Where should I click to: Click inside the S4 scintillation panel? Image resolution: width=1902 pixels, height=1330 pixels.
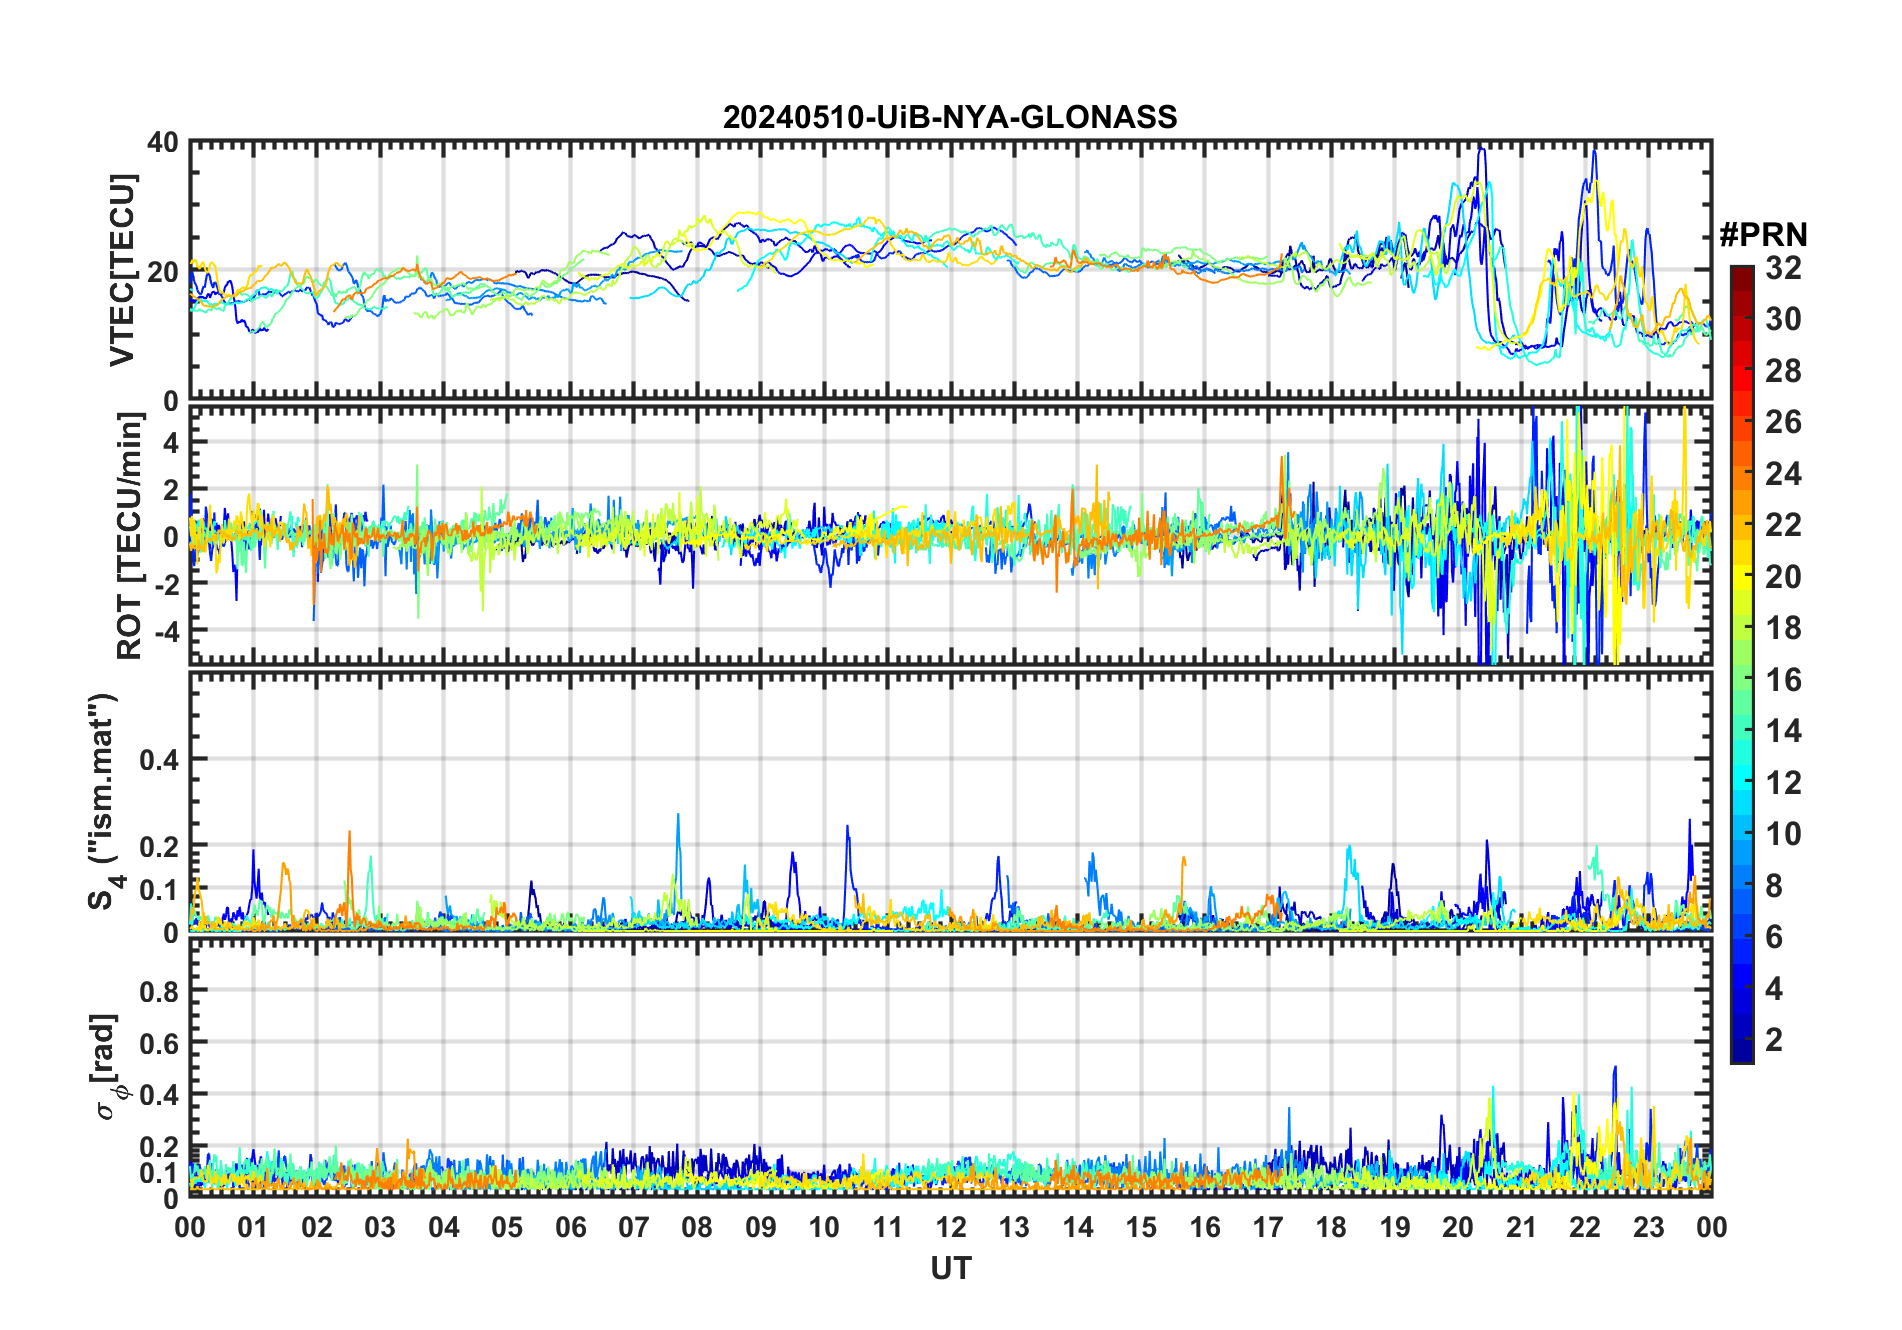coord(950,801)
